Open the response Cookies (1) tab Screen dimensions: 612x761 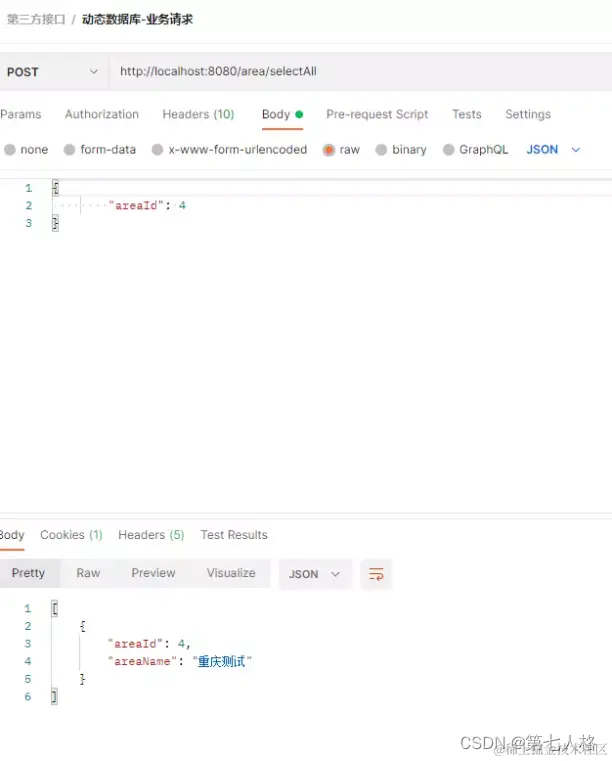click(71, 535)
